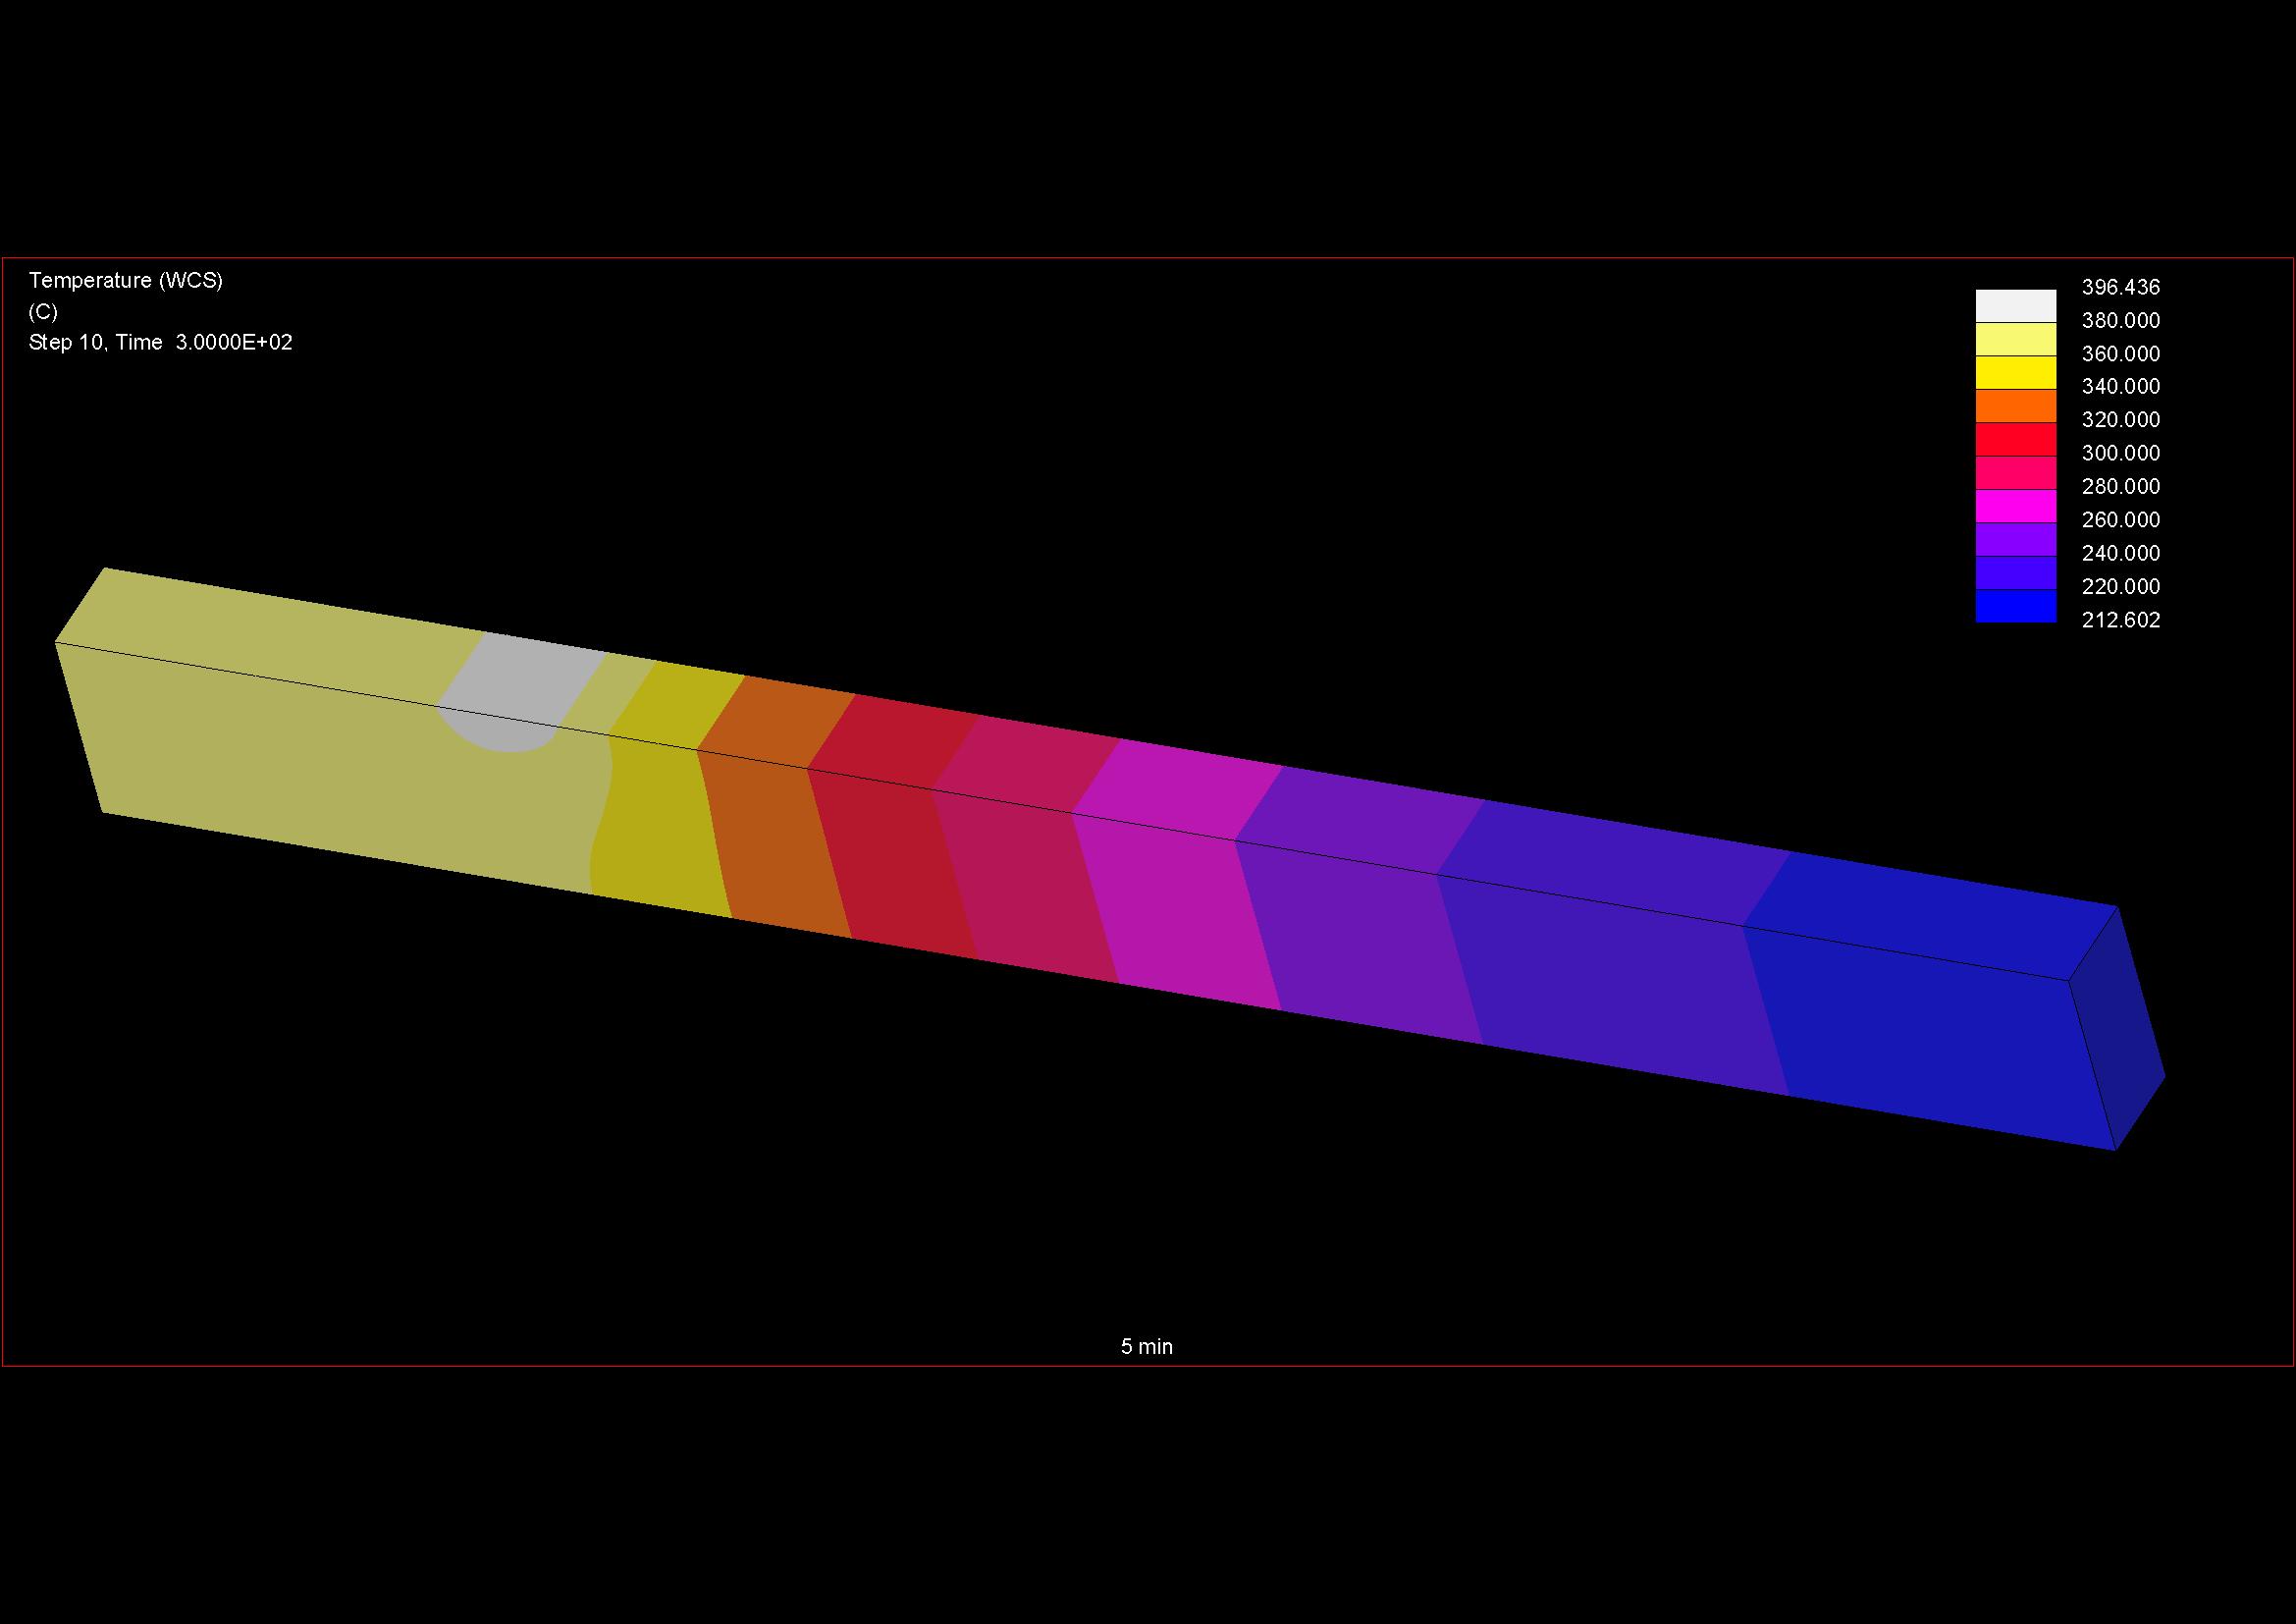The height and width of the screenshot is (1624, 2296).
Task: Click the 300.000 legend value label
Action: click(x=2120, y=453)
